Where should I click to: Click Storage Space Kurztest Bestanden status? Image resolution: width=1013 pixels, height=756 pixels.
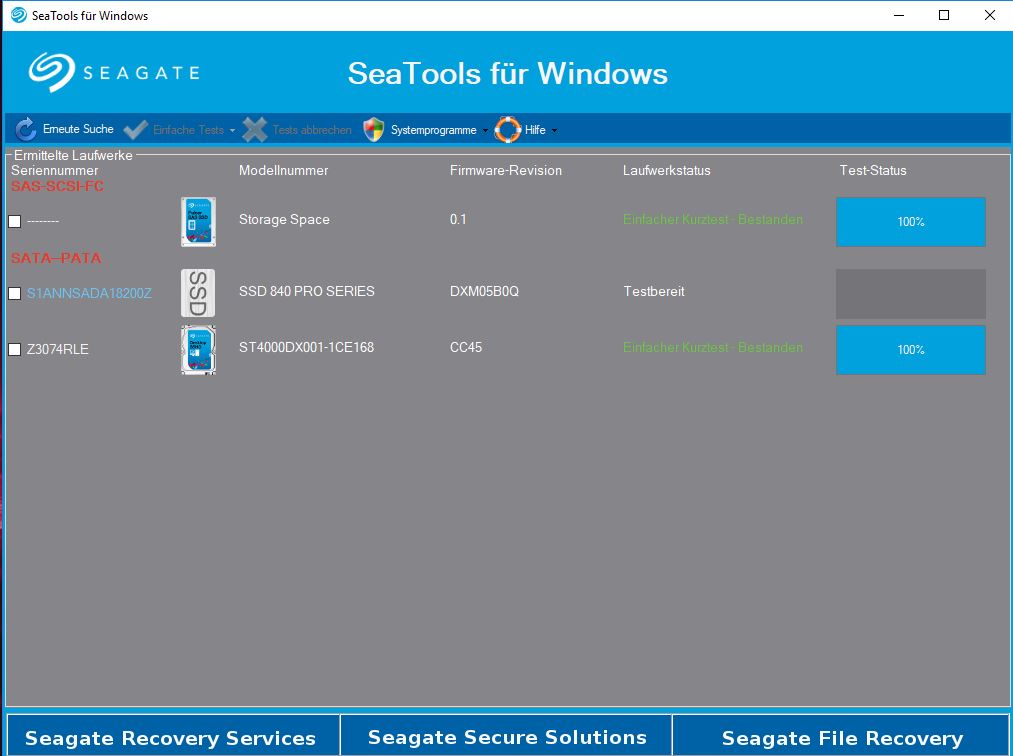coord(713,220)
